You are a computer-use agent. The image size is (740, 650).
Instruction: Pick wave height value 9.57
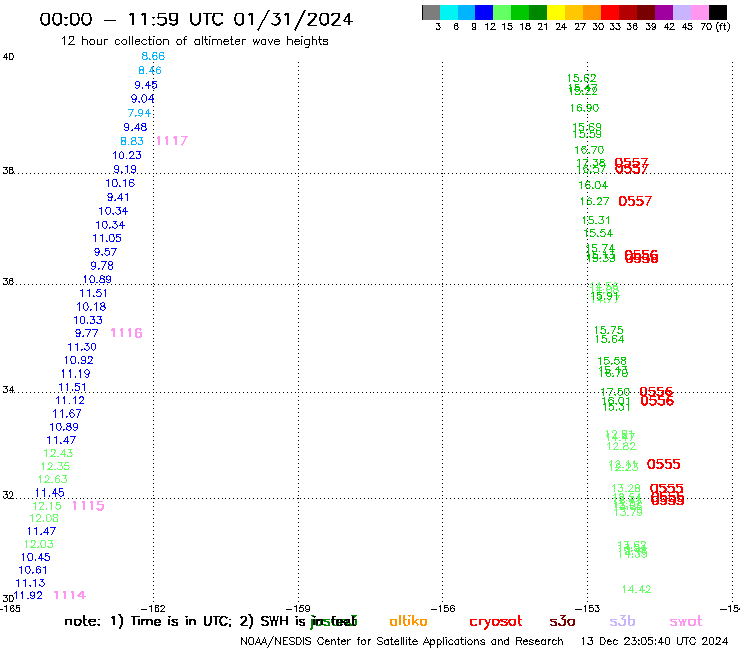[x=105, y=252]
